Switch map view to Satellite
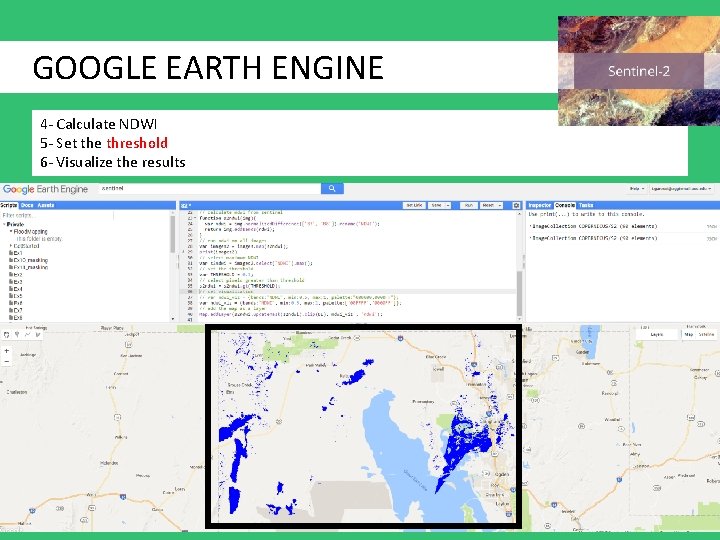Viewport: 720px width, 540px height. 706,334
